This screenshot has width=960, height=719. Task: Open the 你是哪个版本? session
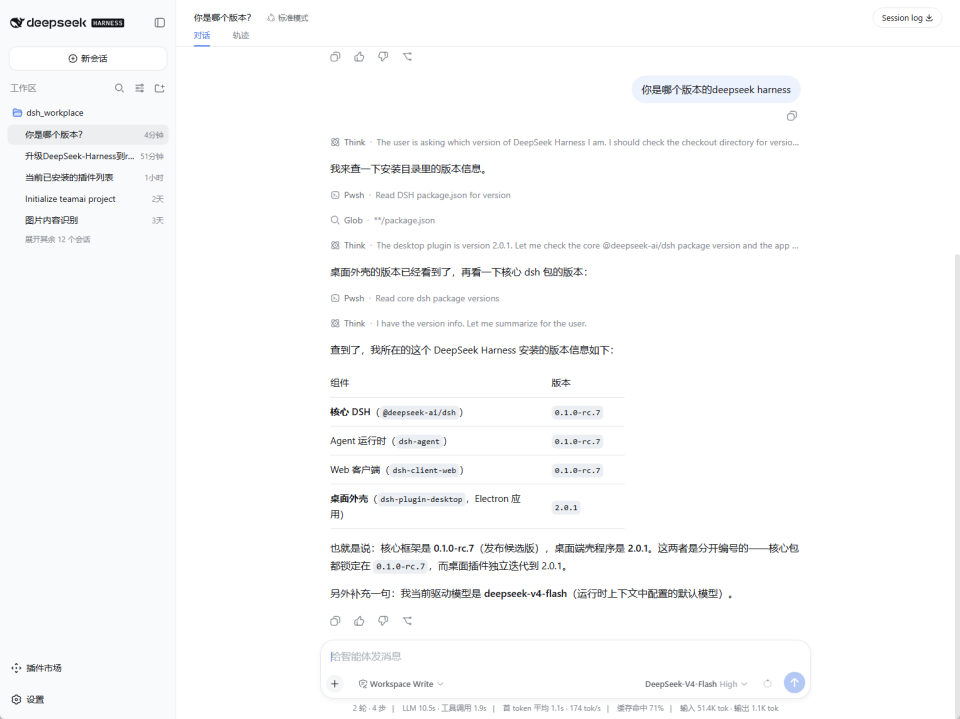[88, 135]
